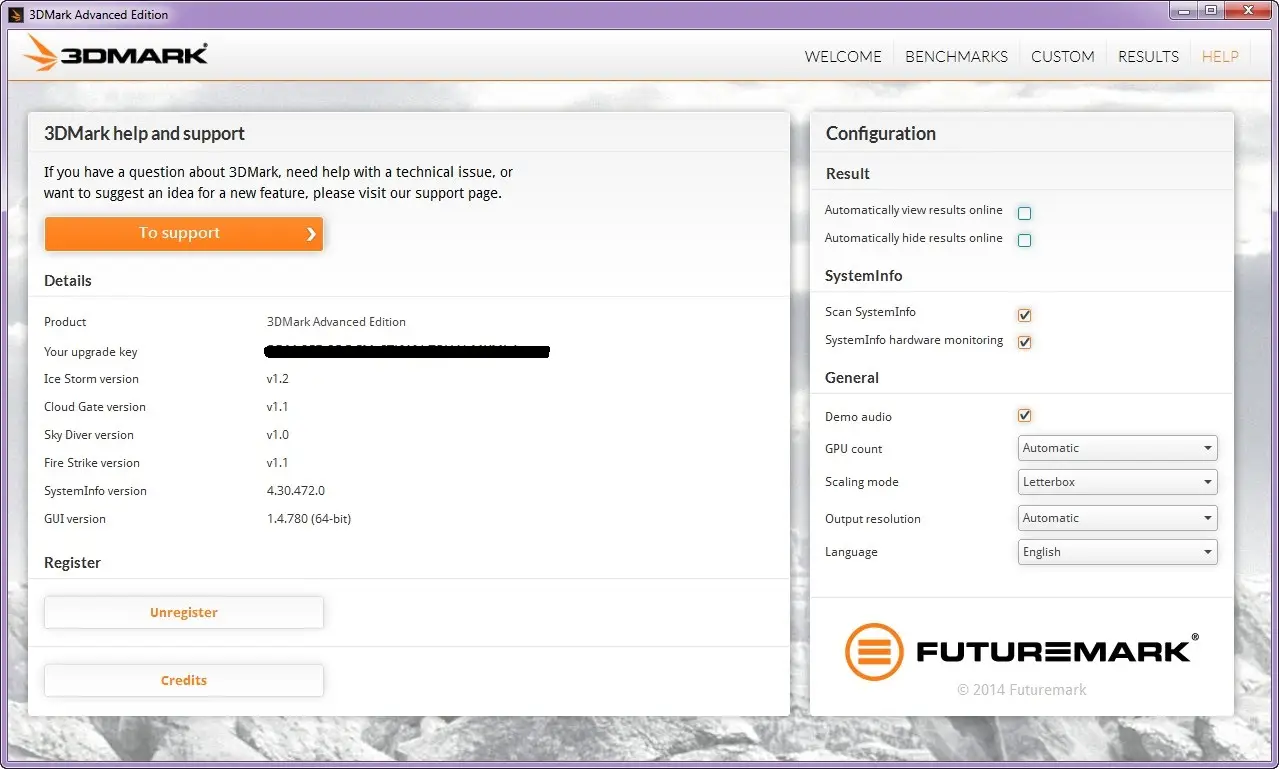1279x769 pixels.
Task: Go to the WELCOME tab
Action: click(x=843, y=57)
